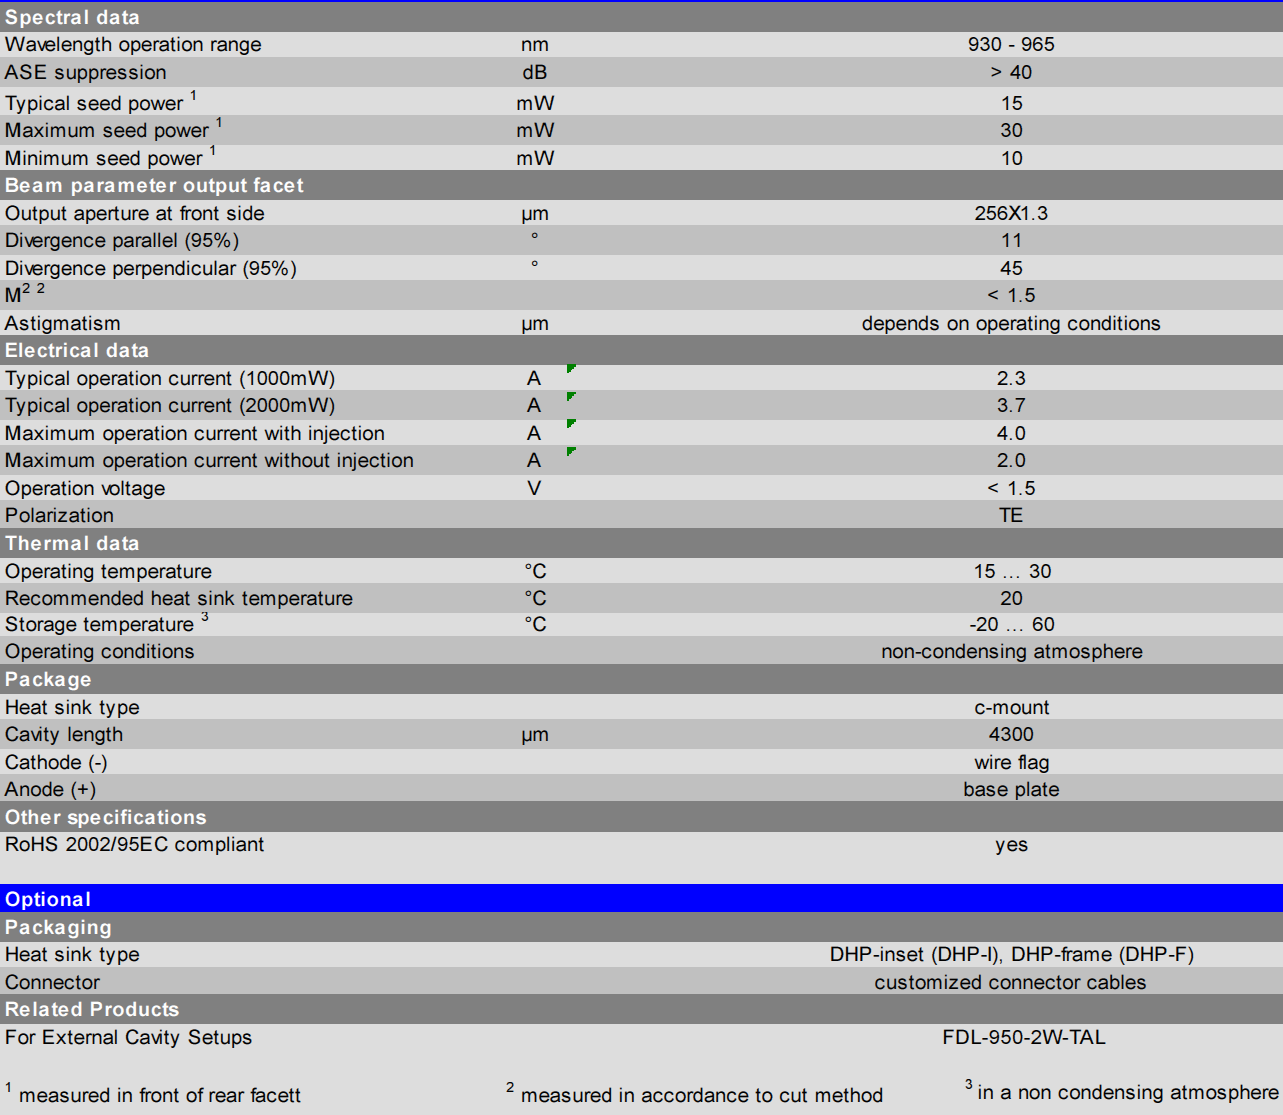Click the value 2.3 for 1000mW current

click(x=1011, y=379)
